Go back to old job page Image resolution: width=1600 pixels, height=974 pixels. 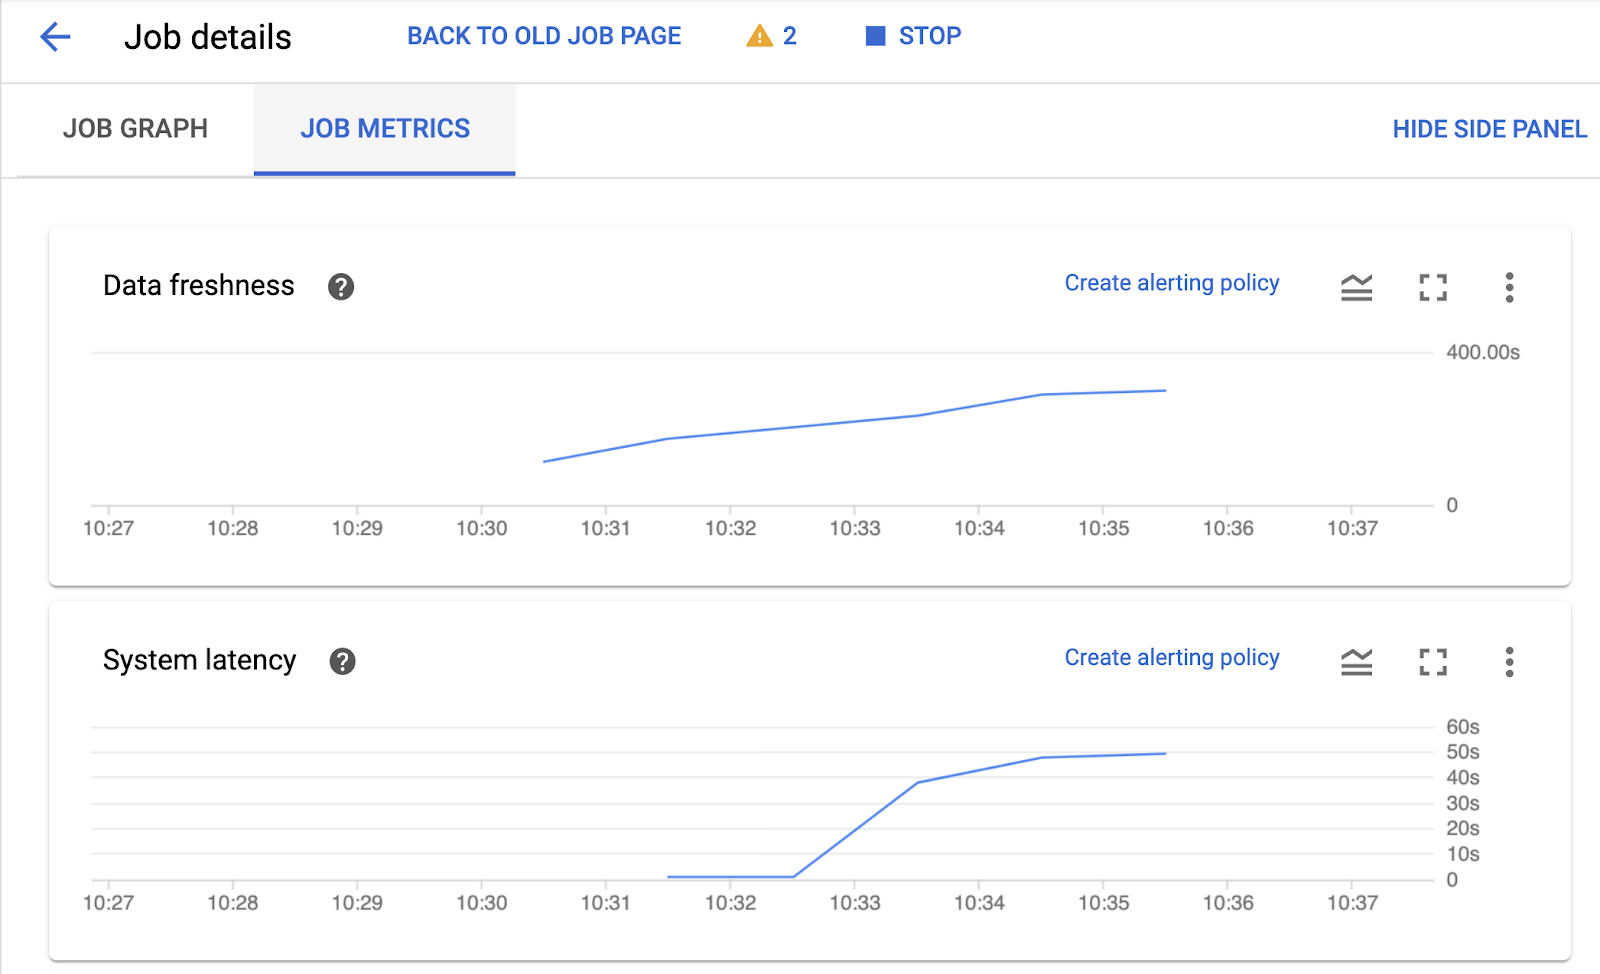pyautogui.click(x=544, y=36)
